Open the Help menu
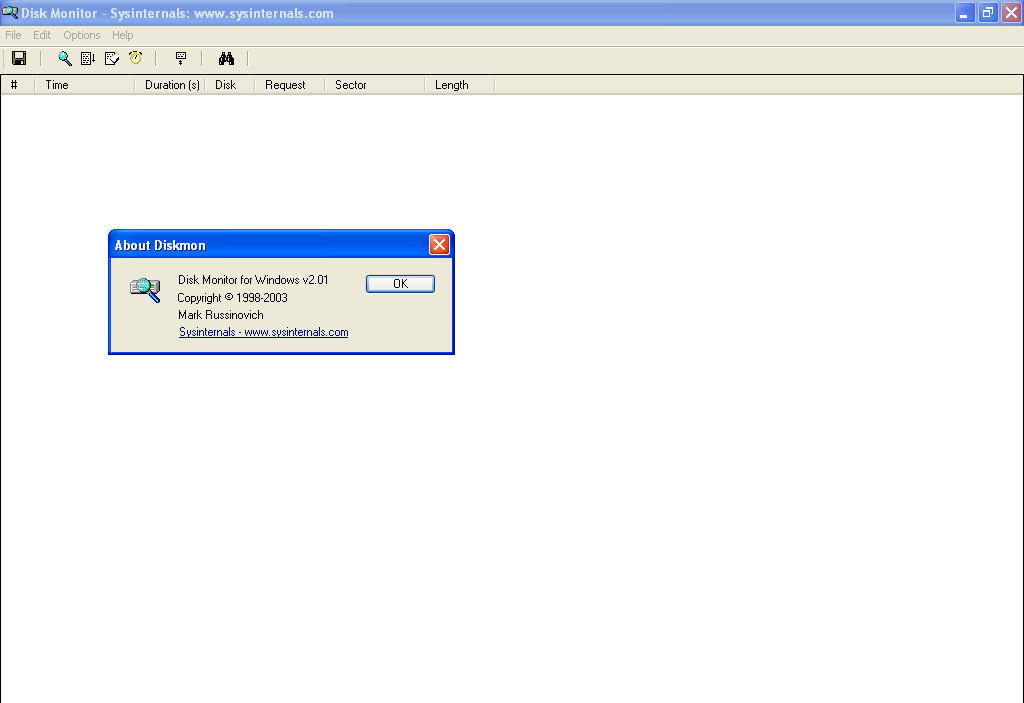 (122, 35)
